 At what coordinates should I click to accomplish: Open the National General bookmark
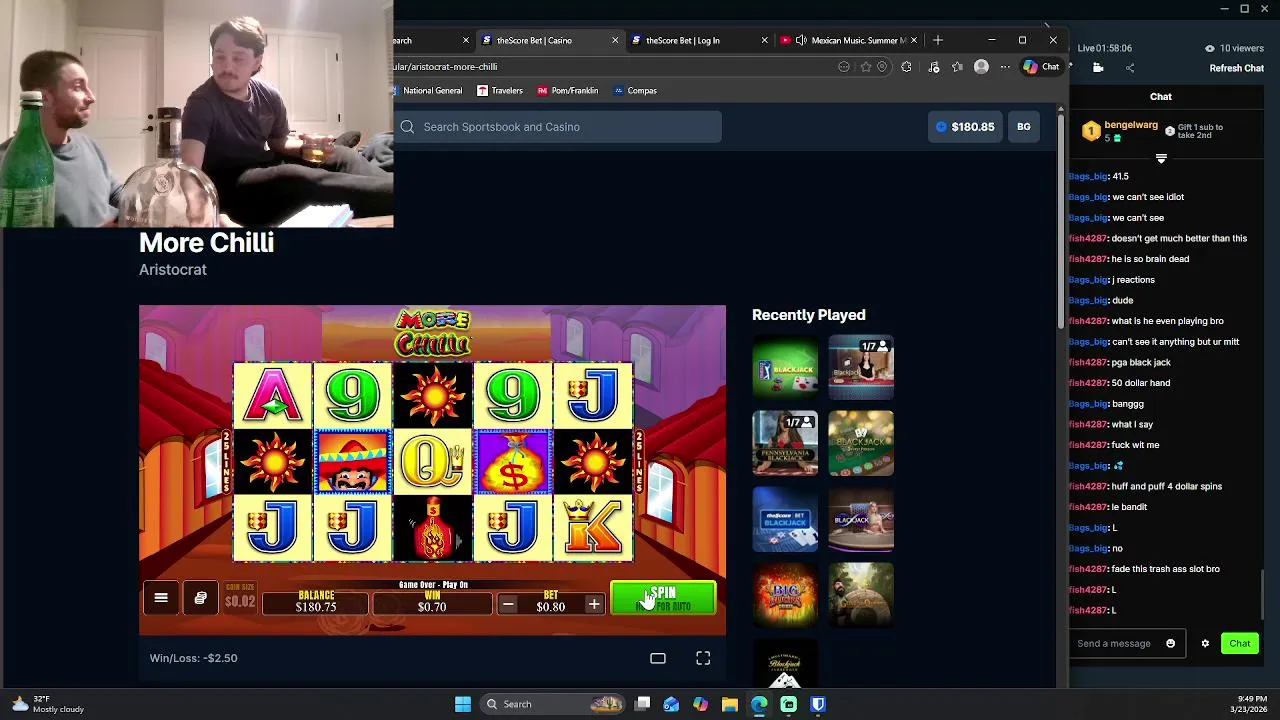[x=427, y=90]
